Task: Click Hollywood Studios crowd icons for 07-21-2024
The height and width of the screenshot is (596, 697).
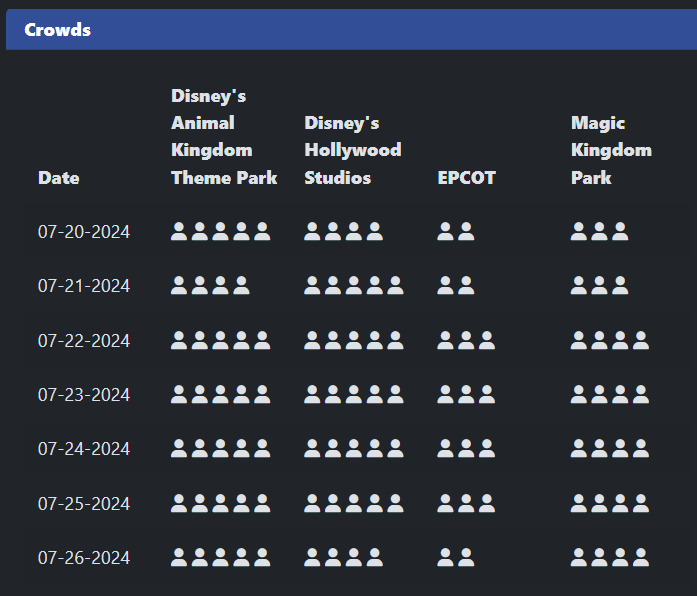Action: pos(354,286)
